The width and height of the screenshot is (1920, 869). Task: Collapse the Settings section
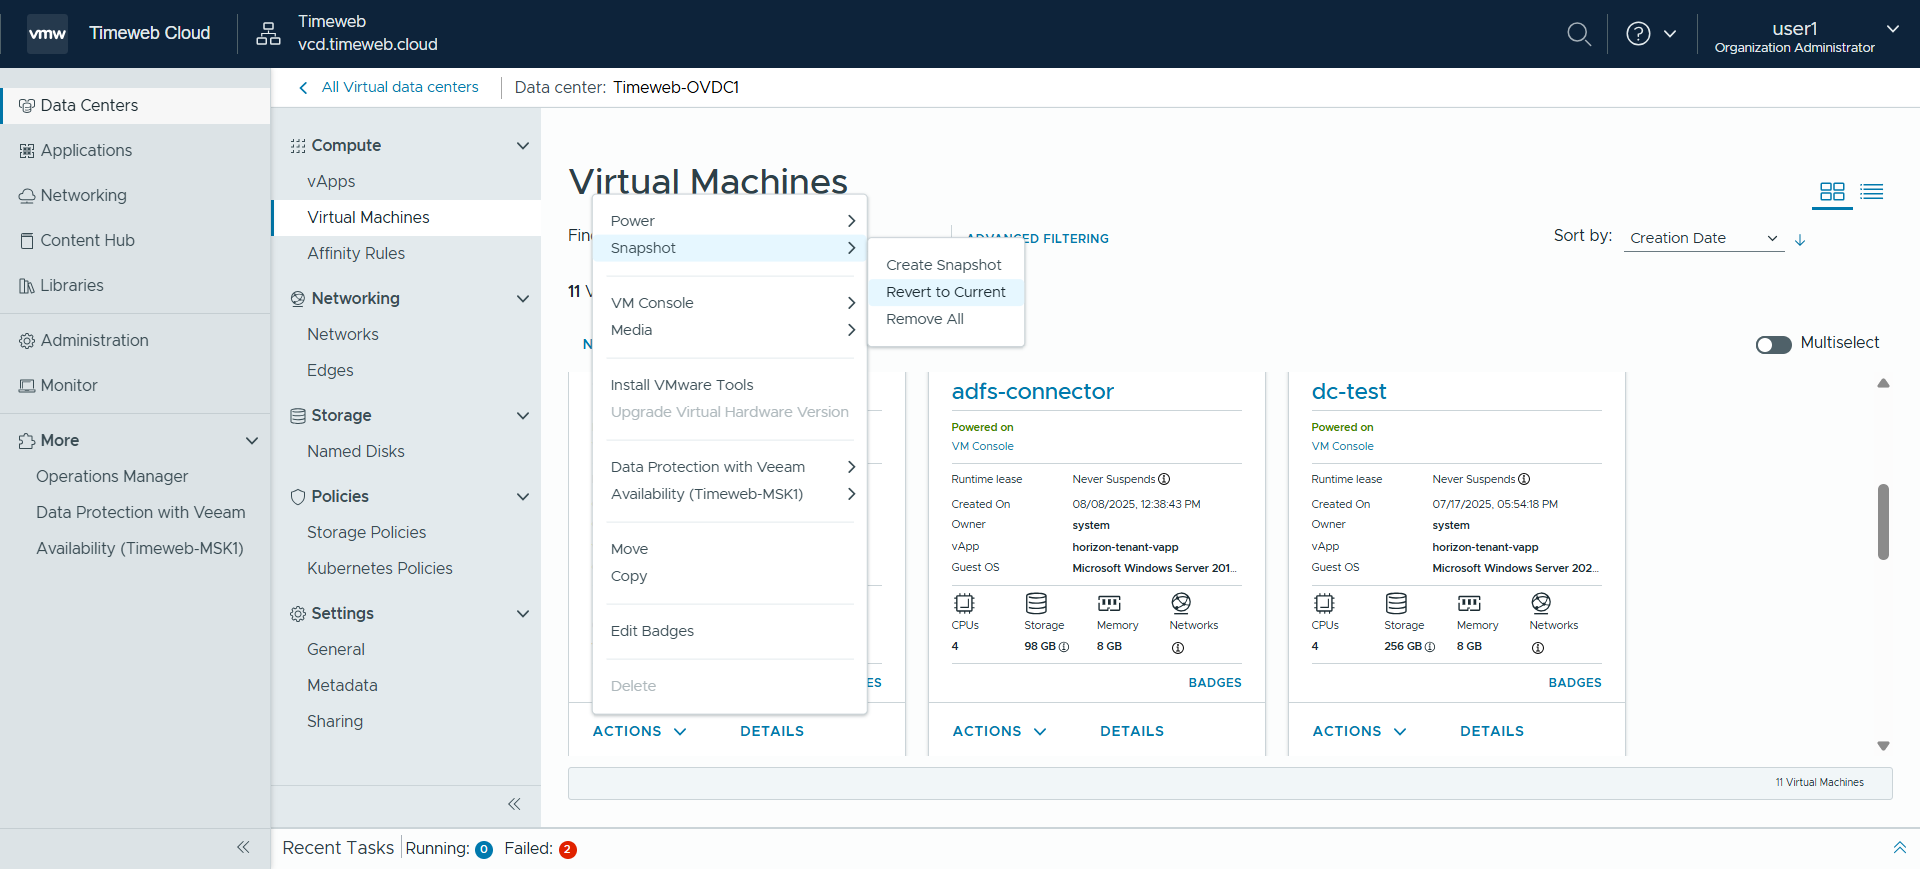[522, 614]
